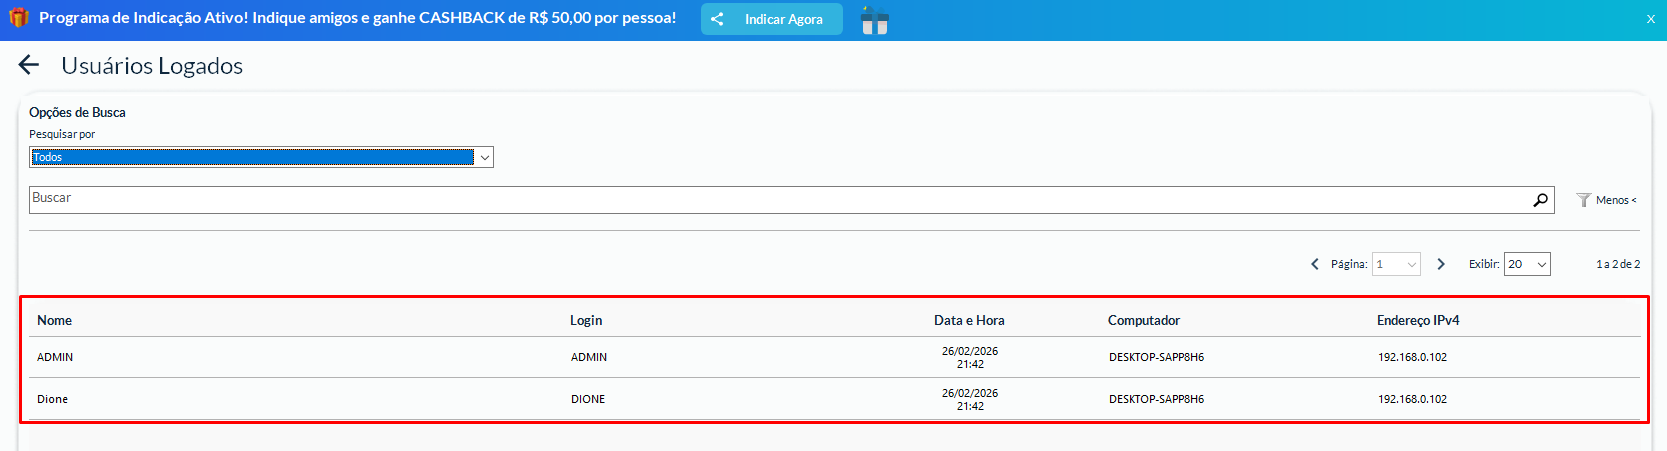Click the Endereço IPv4 column header
Image resolution: width=1667 pixels, height=451 pixels.
pos(1418,320)
